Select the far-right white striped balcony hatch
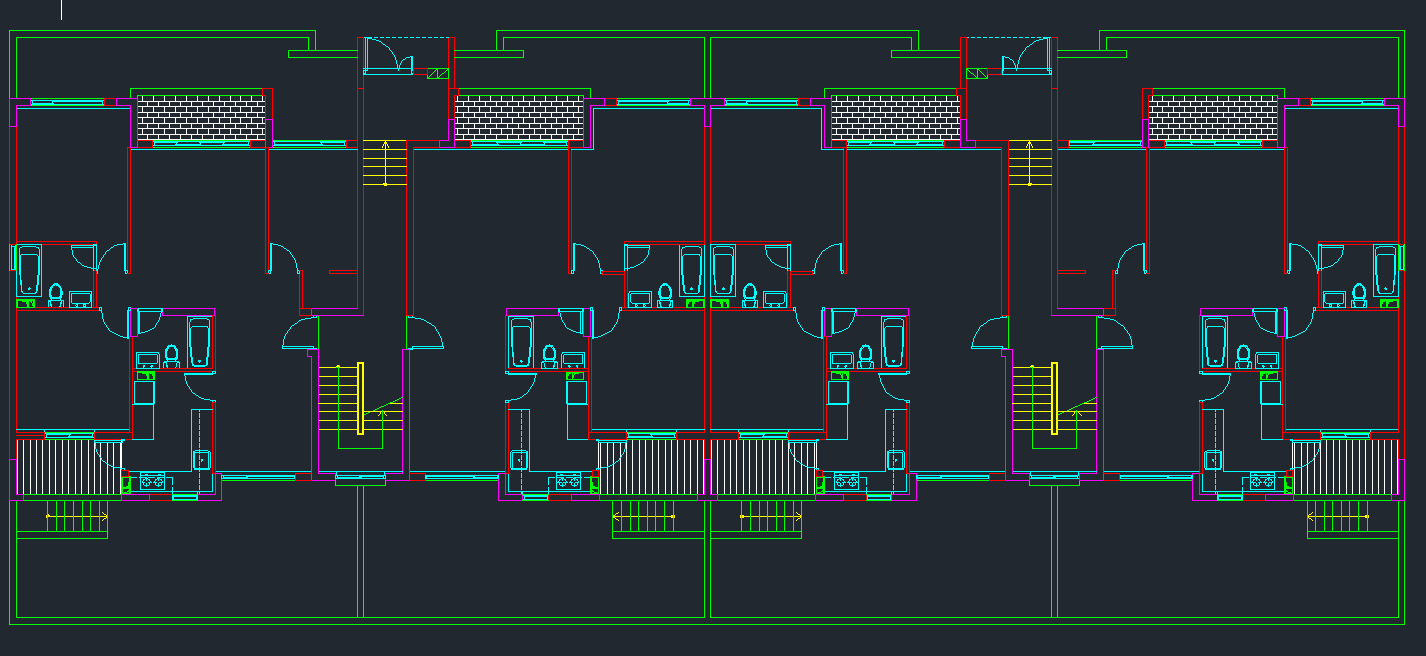This screenshot has height=656, width=1426. (1345, 466)
